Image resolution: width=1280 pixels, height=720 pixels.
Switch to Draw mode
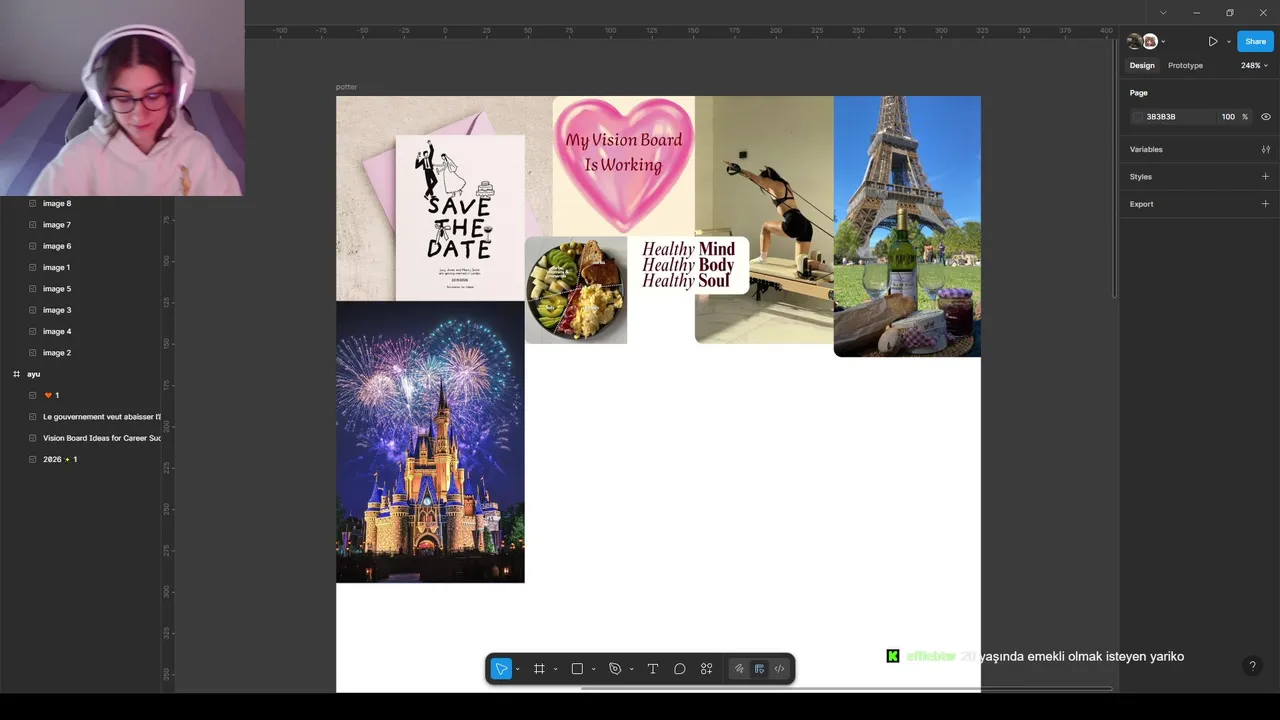(x=739, y=669)
